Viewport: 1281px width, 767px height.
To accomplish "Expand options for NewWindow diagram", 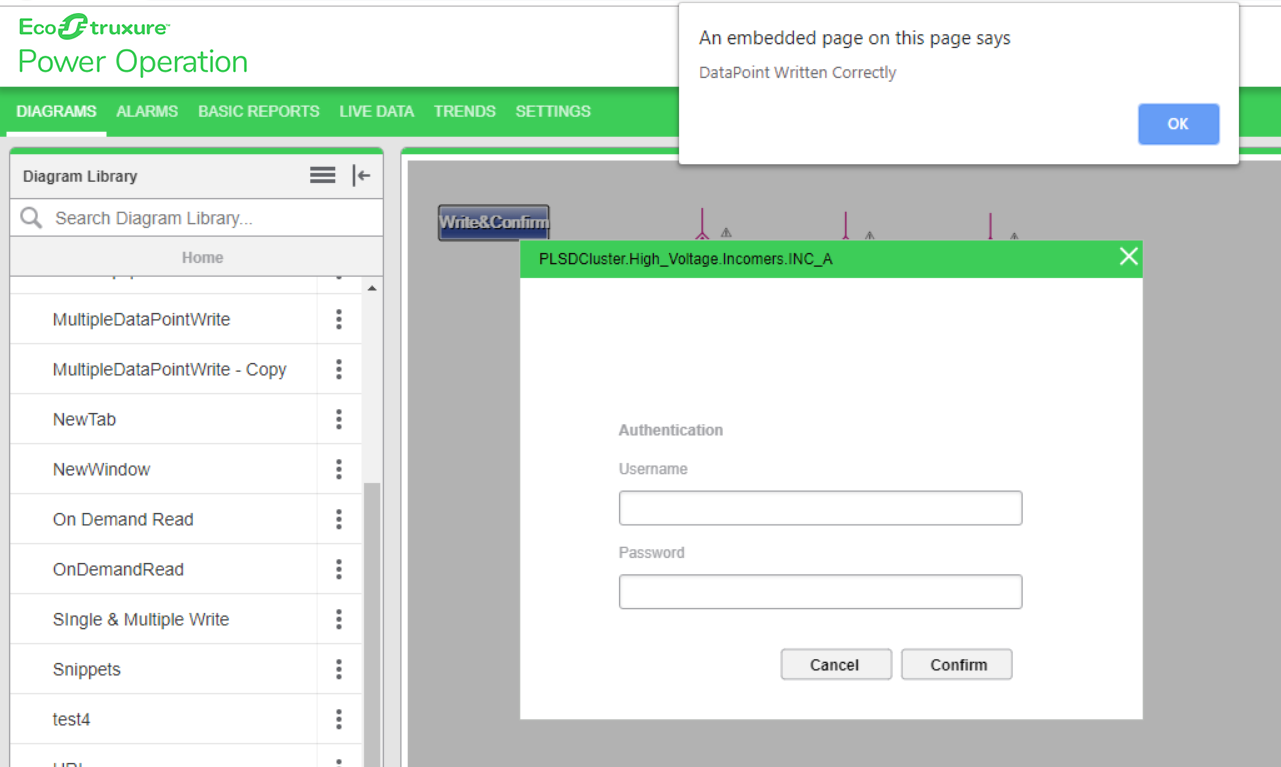I will click(x=339, y=470).
